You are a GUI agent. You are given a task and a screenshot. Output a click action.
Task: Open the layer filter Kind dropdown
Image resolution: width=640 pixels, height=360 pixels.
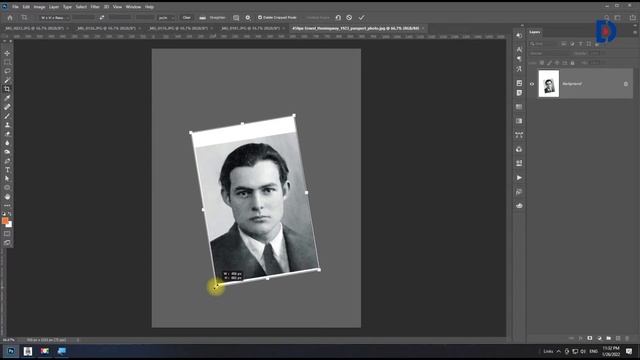pyautogui.click(x=544, y=44)
